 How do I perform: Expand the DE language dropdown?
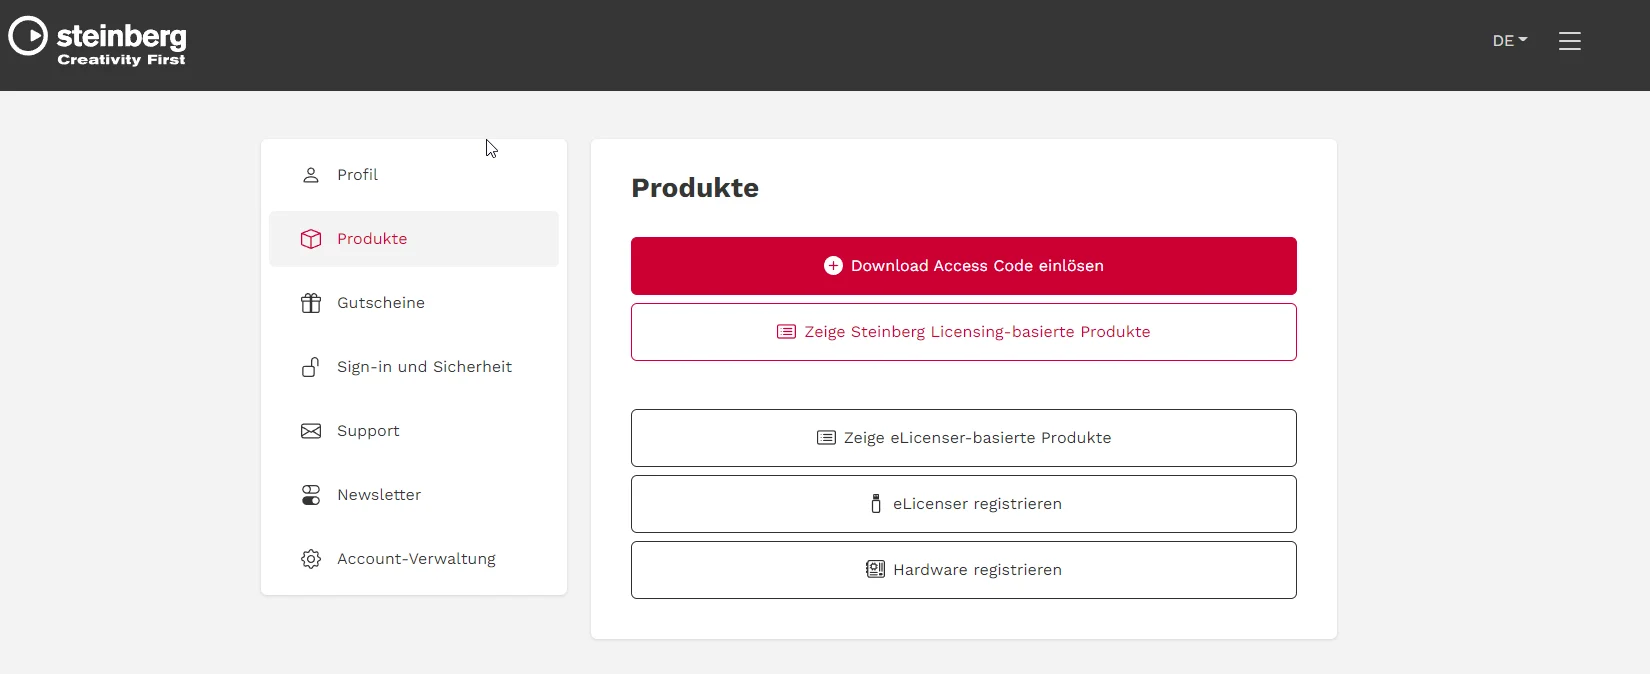pyautogui.click(x=1510, y=41)
